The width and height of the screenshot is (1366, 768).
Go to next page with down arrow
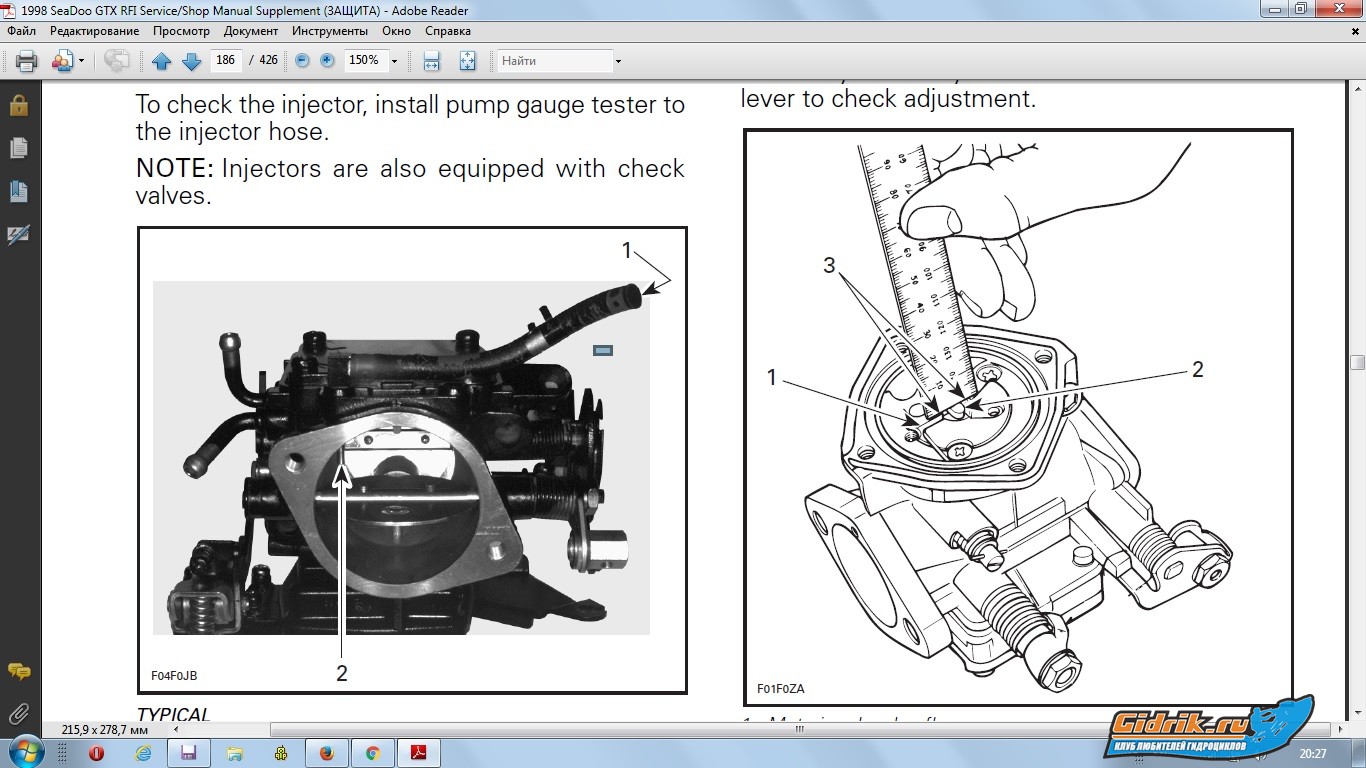pos(191,61)
